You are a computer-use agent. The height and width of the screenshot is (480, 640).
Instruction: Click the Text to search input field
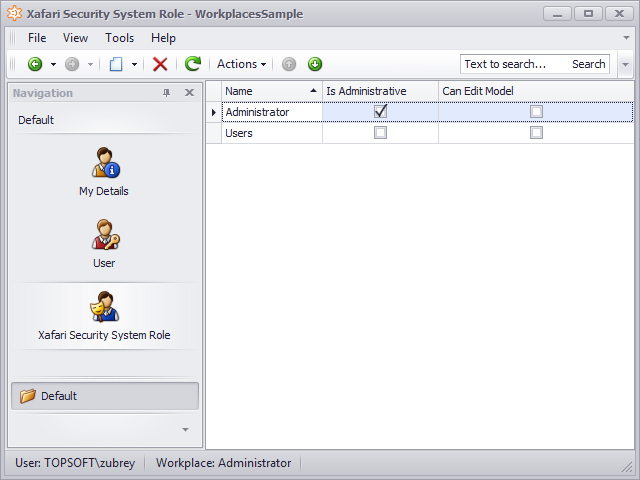(514, 64)
